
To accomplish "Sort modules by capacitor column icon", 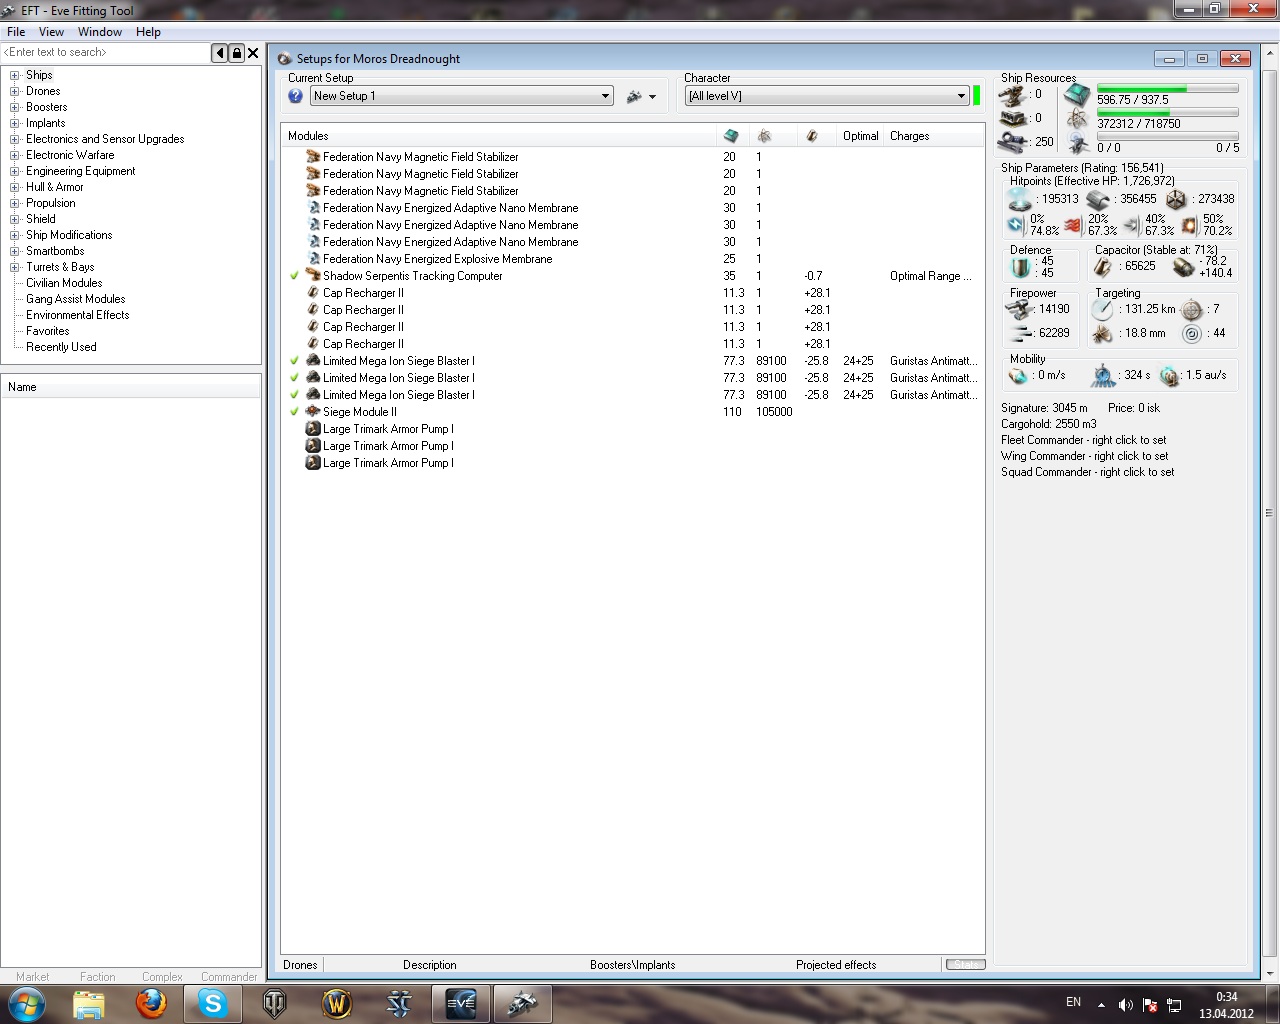I will tap(812, 136).
